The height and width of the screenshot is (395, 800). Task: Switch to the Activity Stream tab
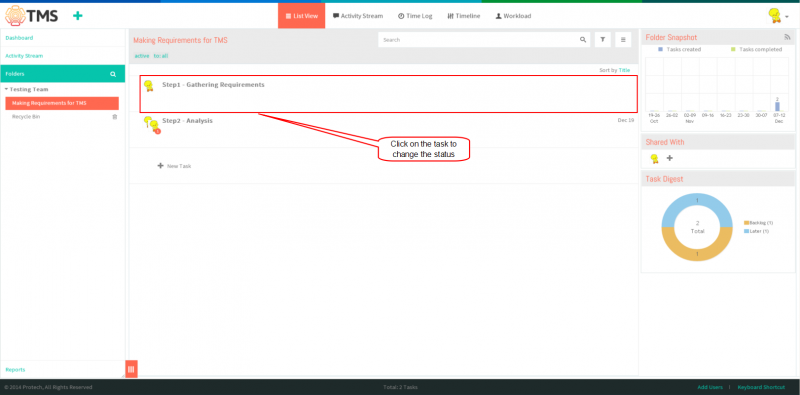click(358, 16)
